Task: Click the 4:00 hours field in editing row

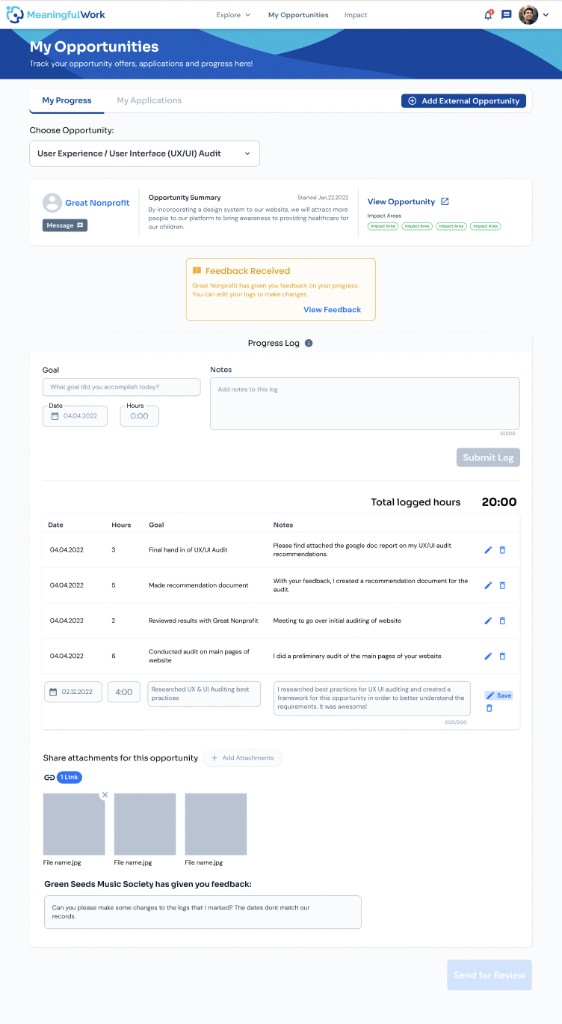Action: (124, 692)
